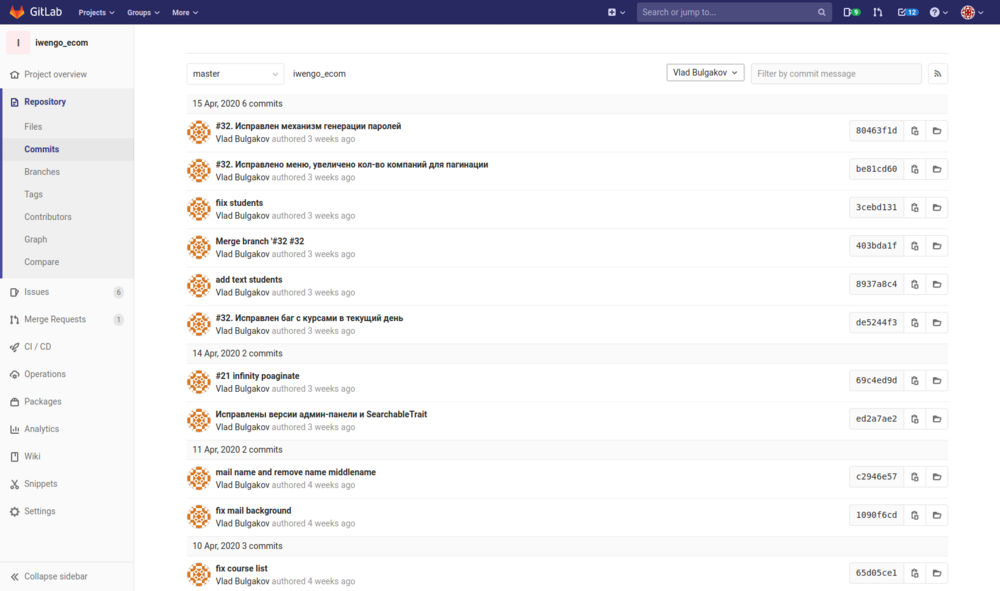Open the help menu dropdown
The width and height of the screenshot is (1000, 591).
pos(939,12)
